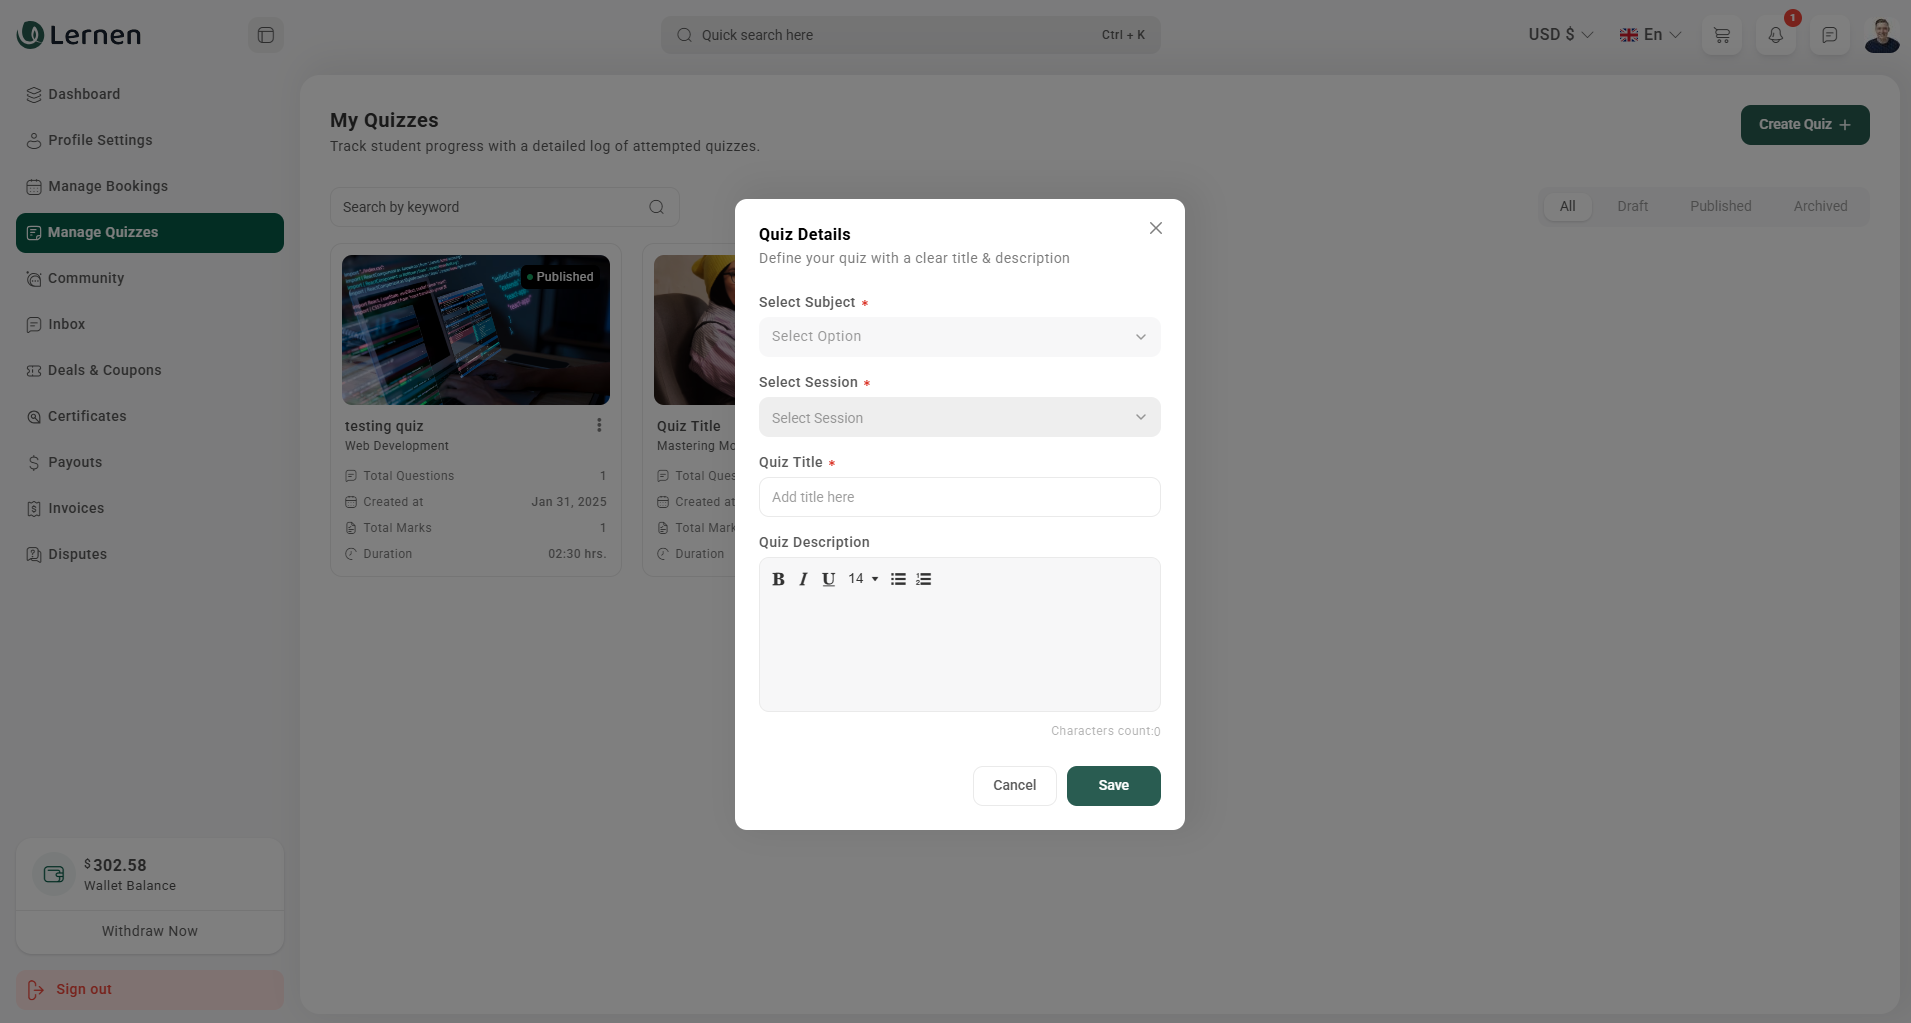Click the Cancel button
1911x1023 pixels.
click(1014, 785)
